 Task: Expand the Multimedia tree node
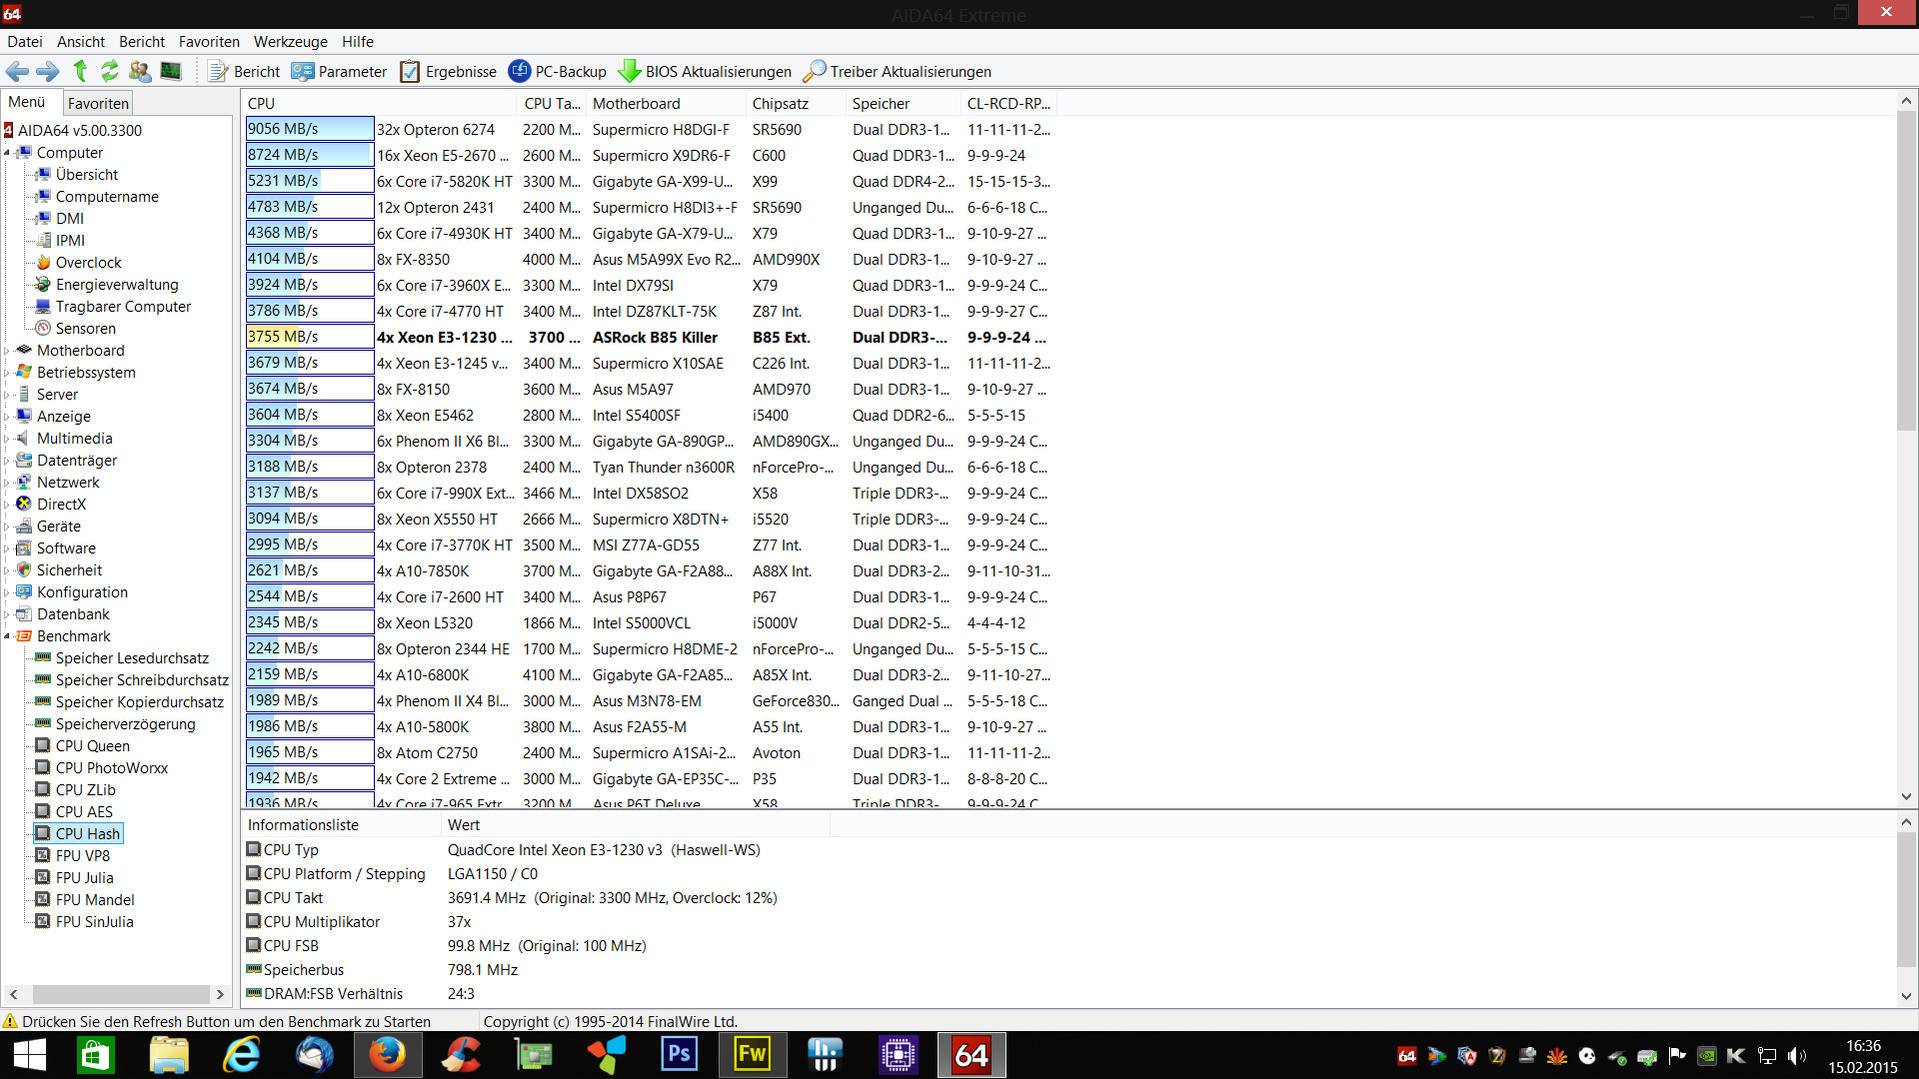pos(7,439)
